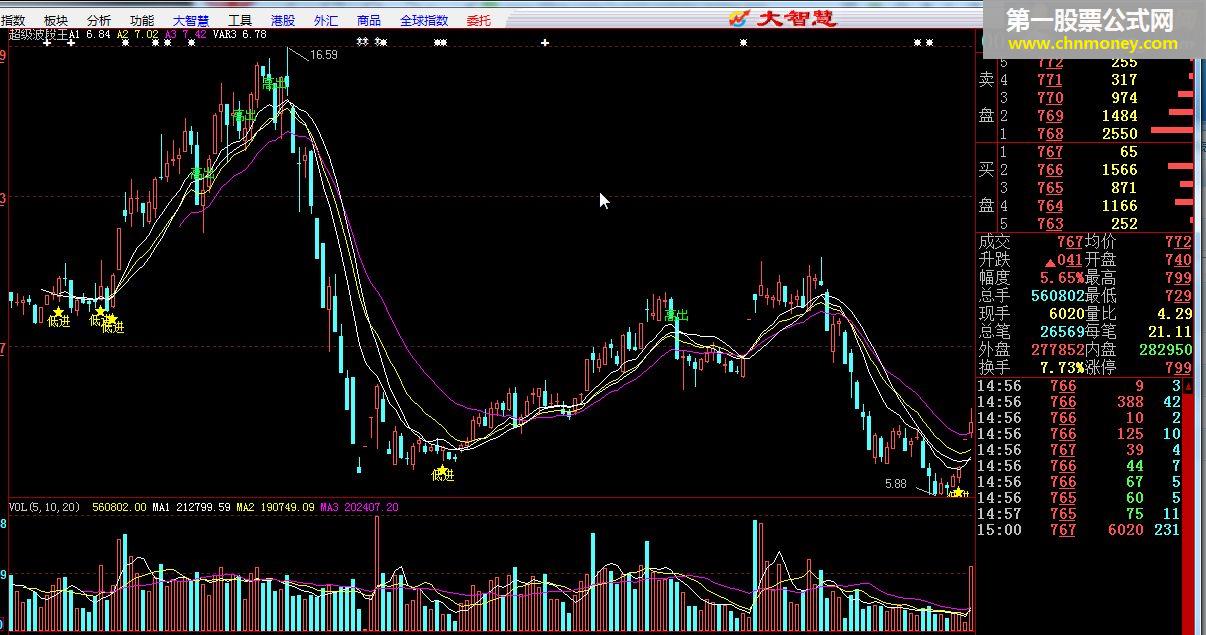This screenshot has width=1206, height=635.
Task: Open the 分析 menu
Action: pos(99,20)
